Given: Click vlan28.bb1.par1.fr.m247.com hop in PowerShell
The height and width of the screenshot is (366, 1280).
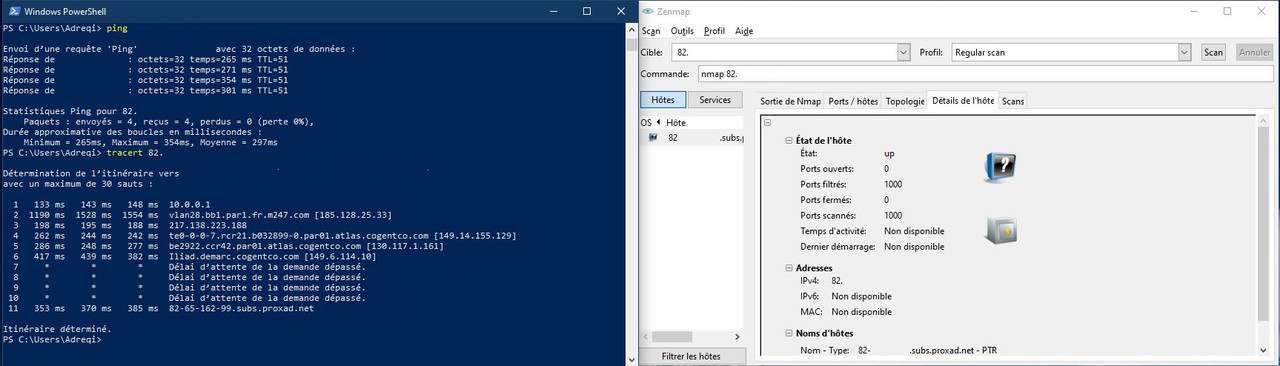Looking at the screenshot, I should [280, 215].
